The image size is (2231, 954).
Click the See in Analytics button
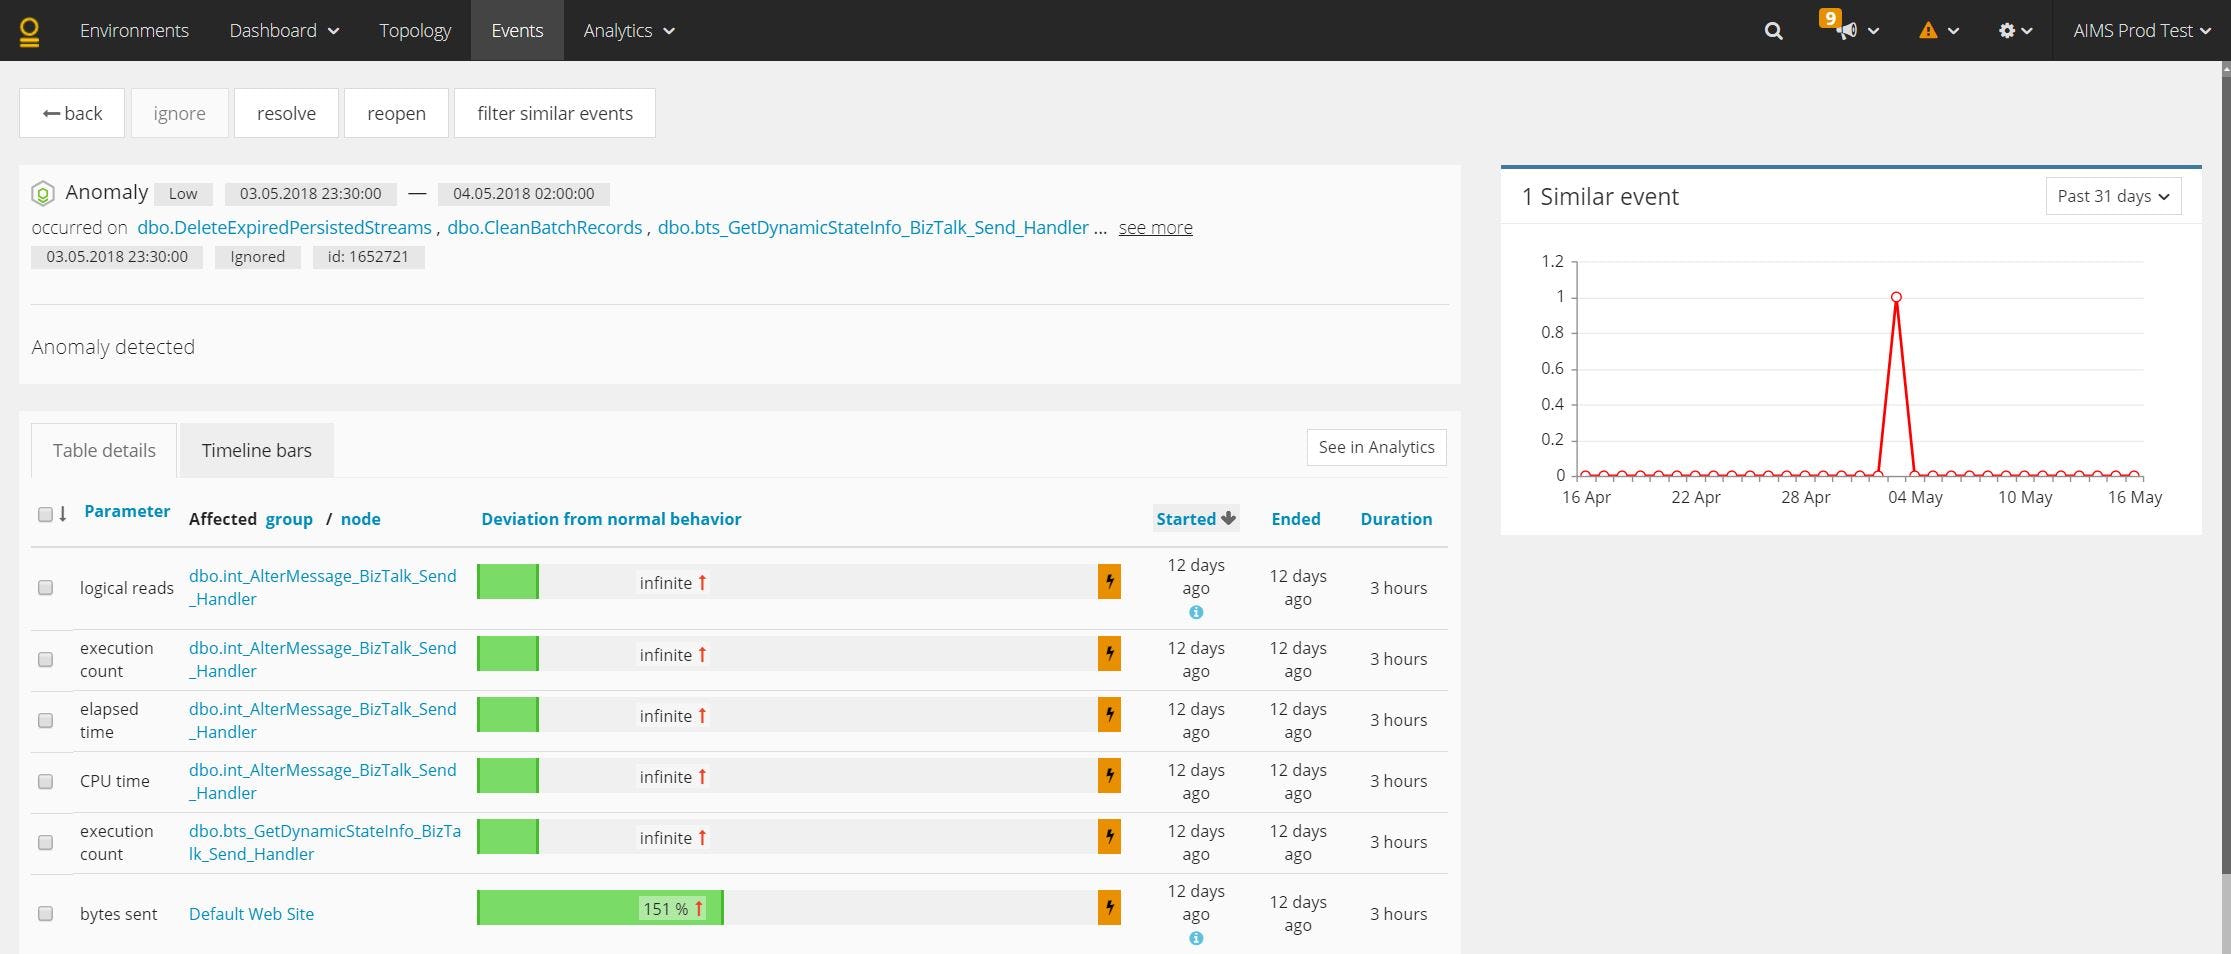tap(1376, 446)
